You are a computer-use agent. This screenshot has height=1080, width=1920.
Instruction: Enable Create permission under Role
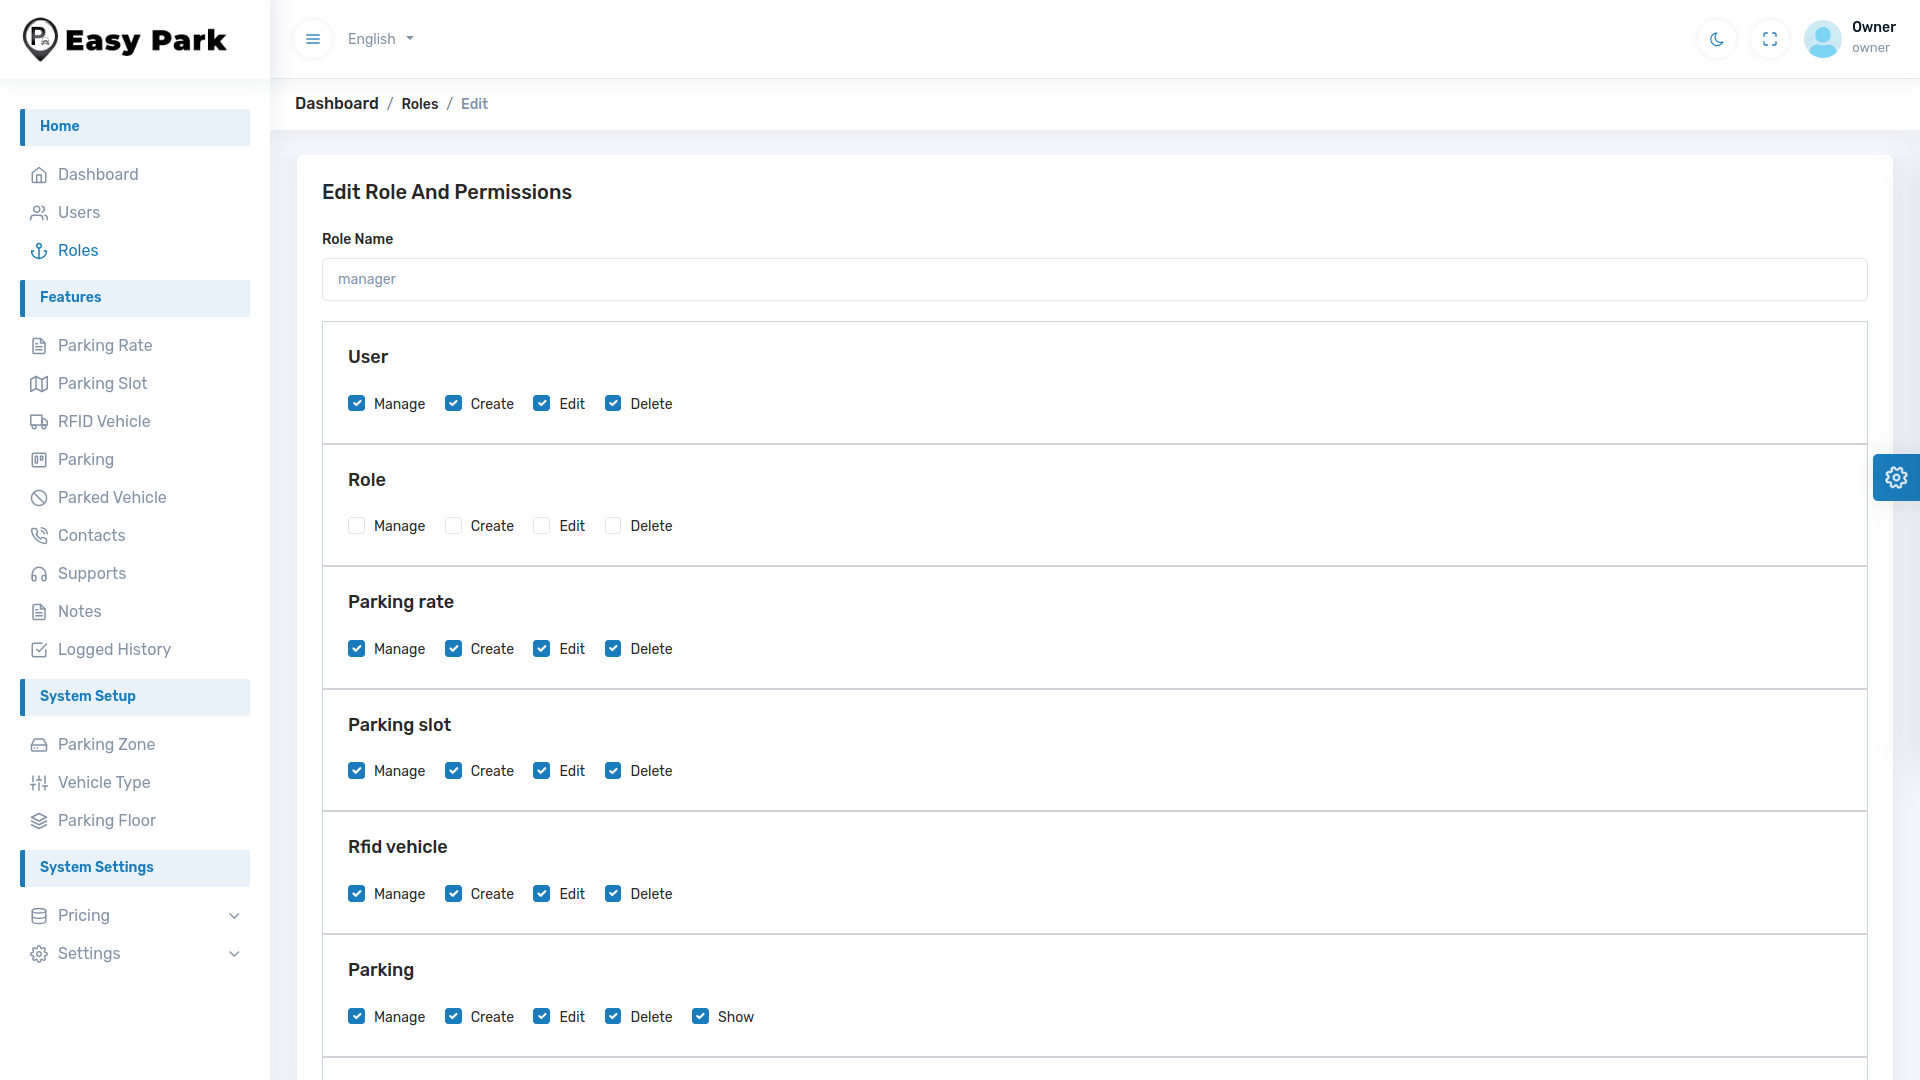click(x=454, y=526)
